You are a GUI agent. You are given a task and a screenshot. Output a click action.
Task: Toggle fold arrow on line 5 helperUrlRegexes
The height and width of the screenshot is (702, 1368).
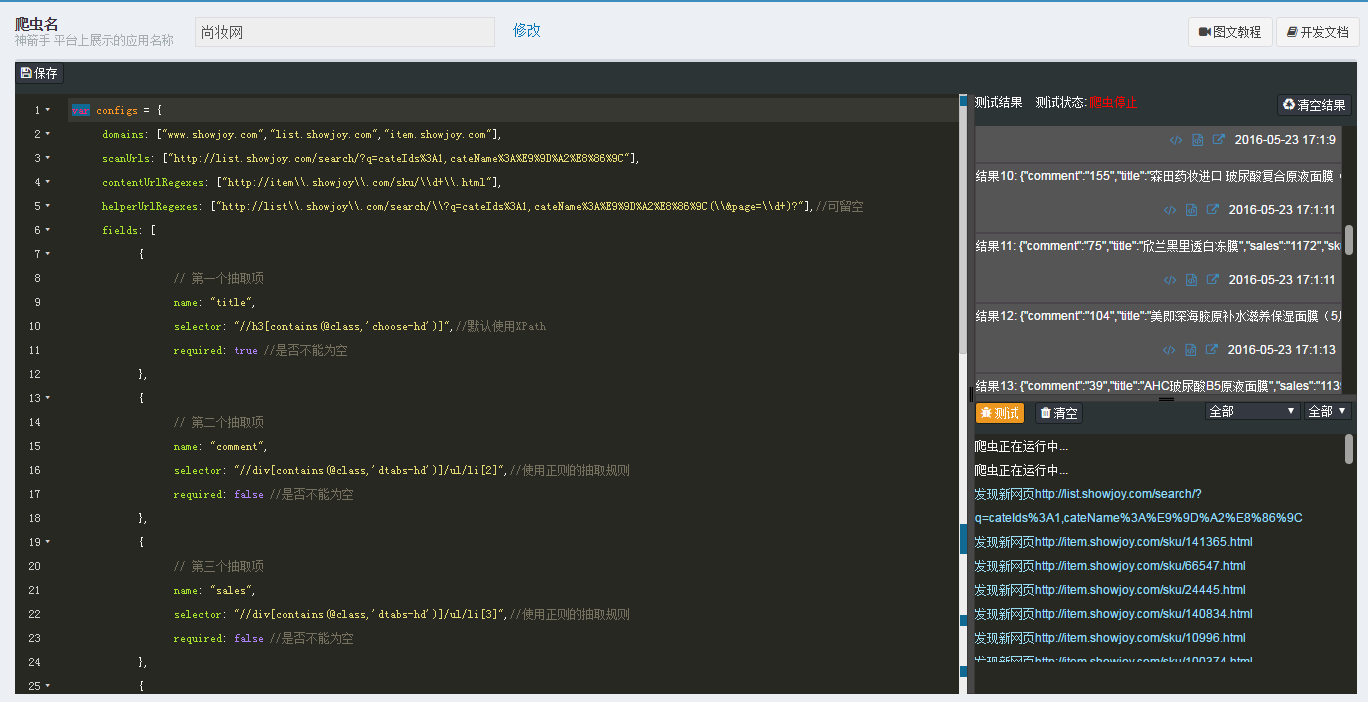[x=48, y=206]
